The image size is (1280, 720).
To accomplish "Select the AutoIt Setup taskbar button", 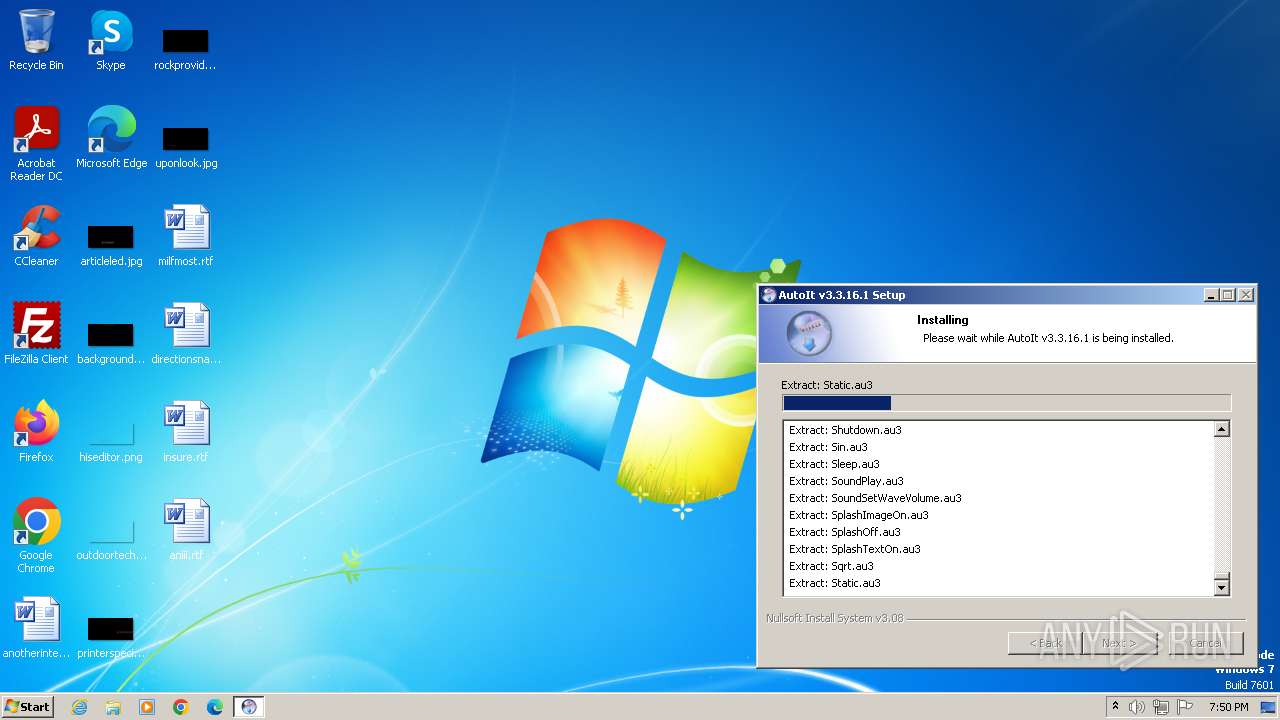I will [249, 707].
